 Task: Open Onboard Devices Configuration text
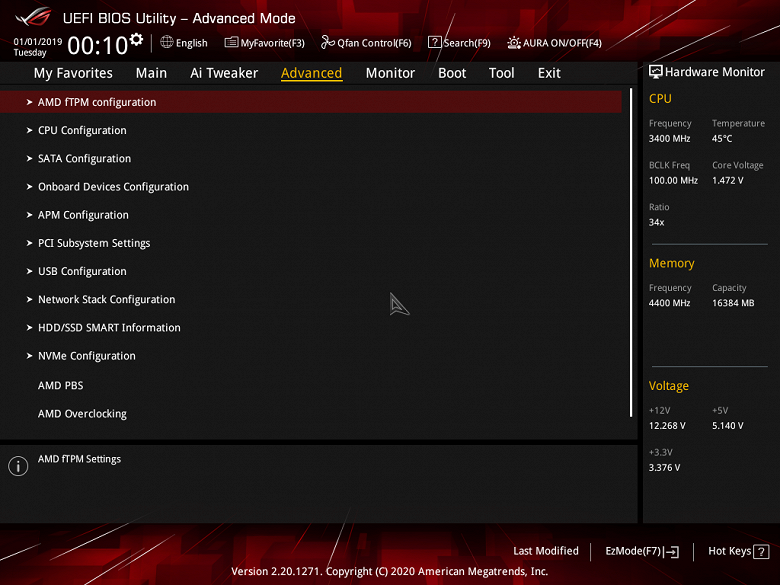113,187
